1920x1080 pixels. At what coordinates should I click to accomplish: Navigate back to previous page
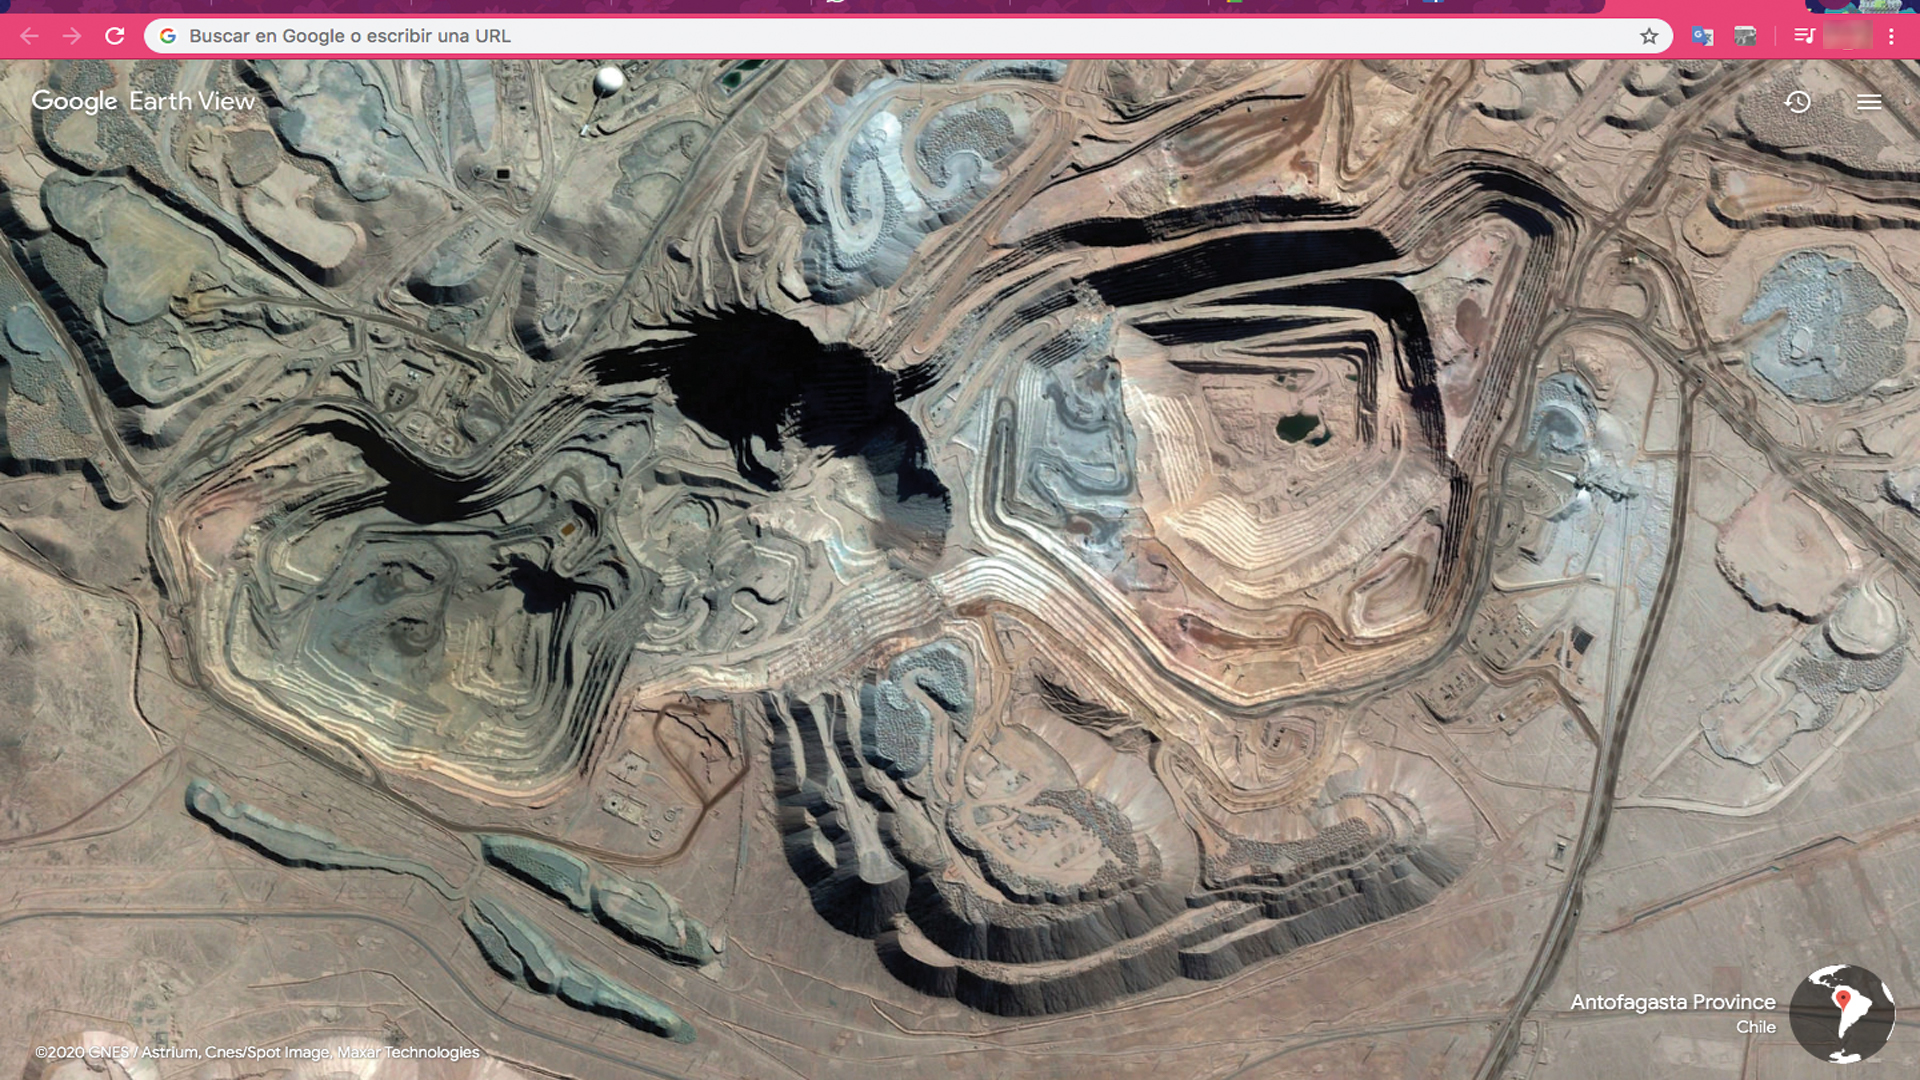(x=29, y=36)
